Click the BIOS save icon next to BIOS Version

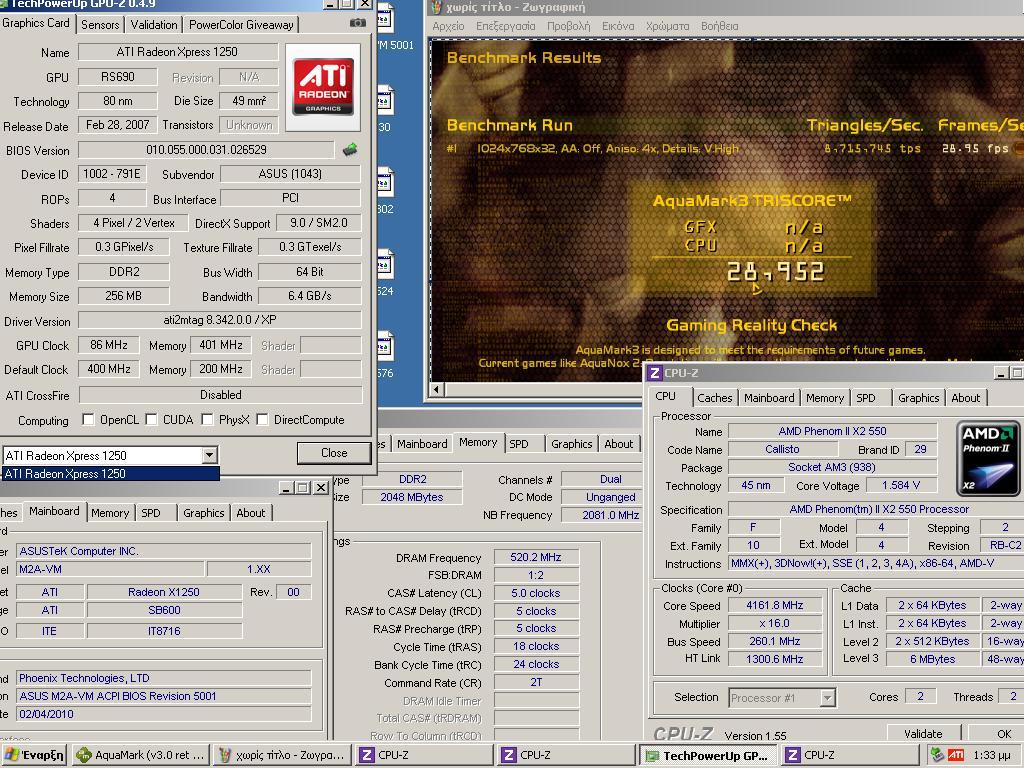(350, 150)
